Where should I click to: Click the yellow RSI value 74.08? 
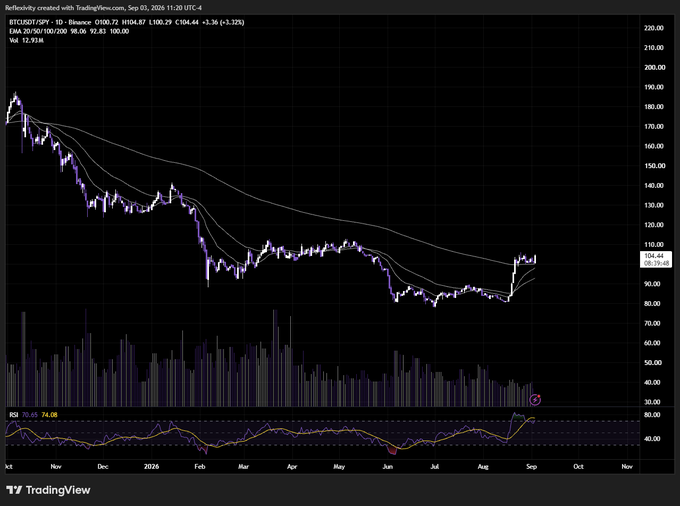[x=49, y=415]
